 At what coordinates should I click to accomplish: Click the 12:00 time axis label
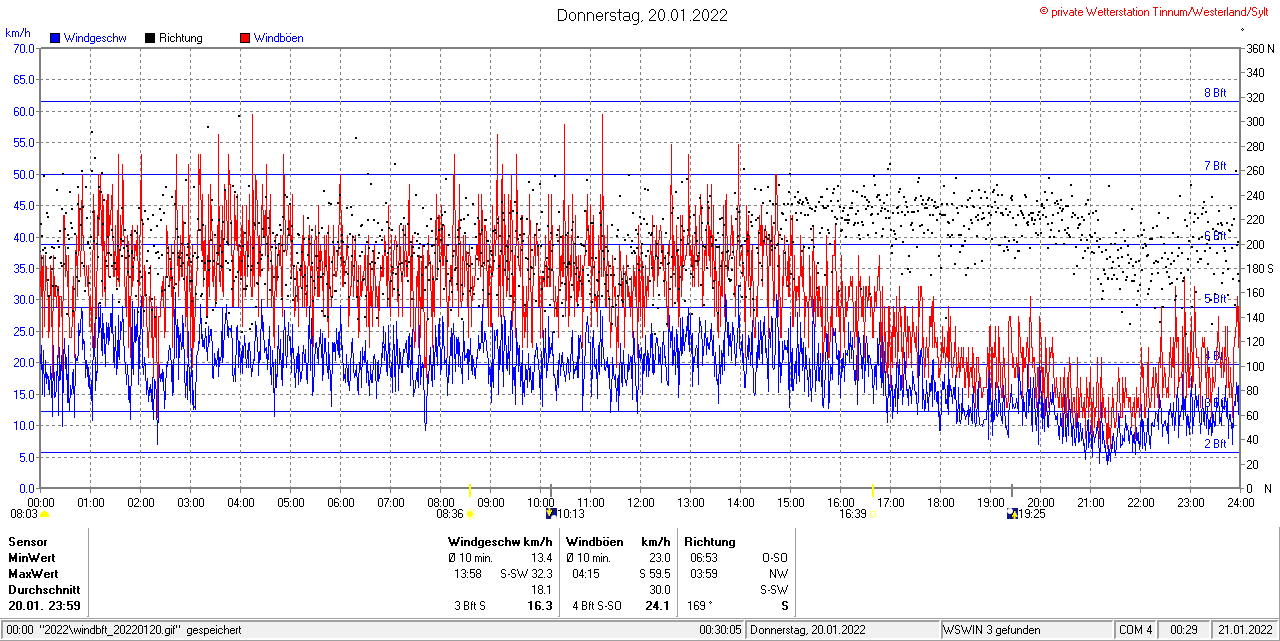[641, 502]
